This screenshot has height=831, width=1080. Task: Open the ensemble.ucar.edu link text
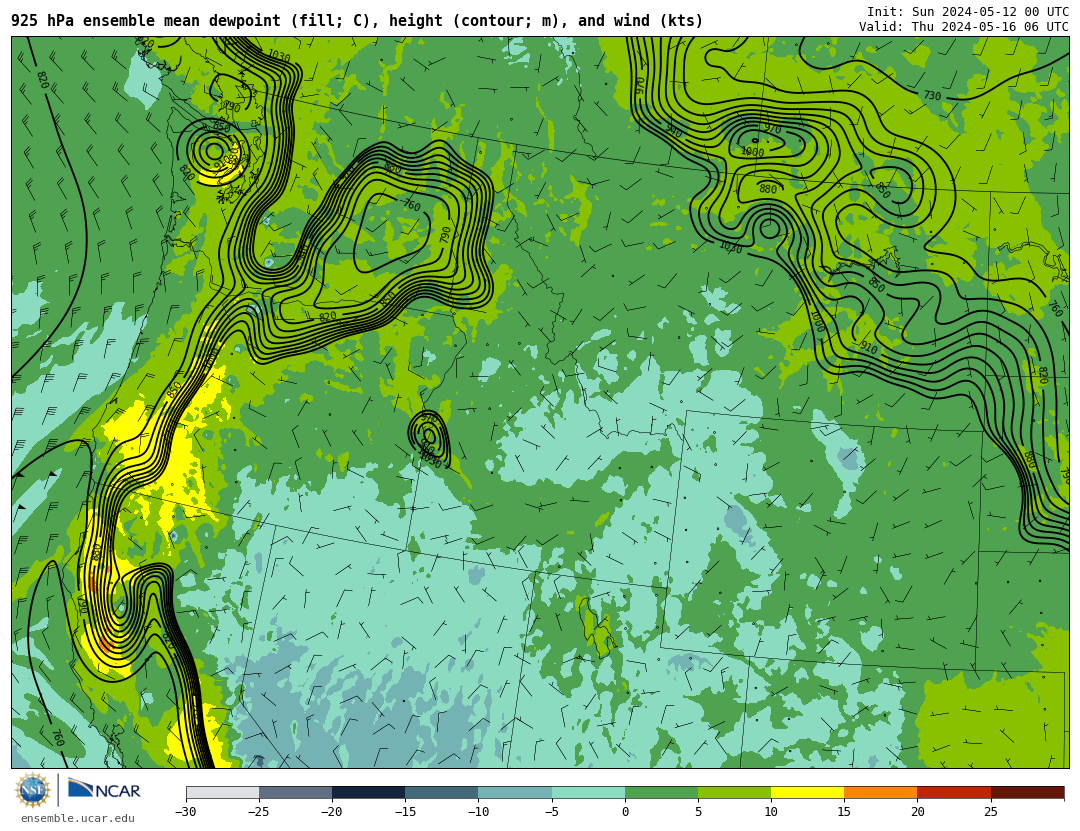pos(78,818)
